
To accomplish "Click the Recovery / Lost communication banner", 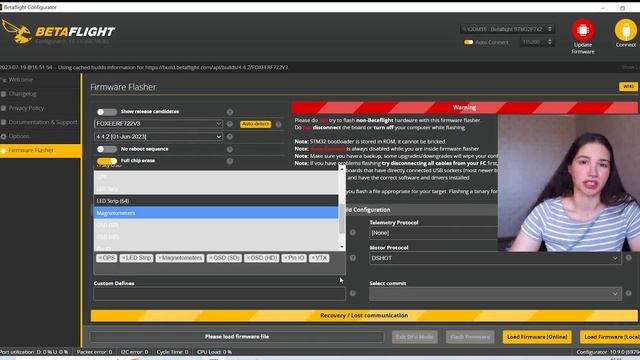I will [364, 316].
